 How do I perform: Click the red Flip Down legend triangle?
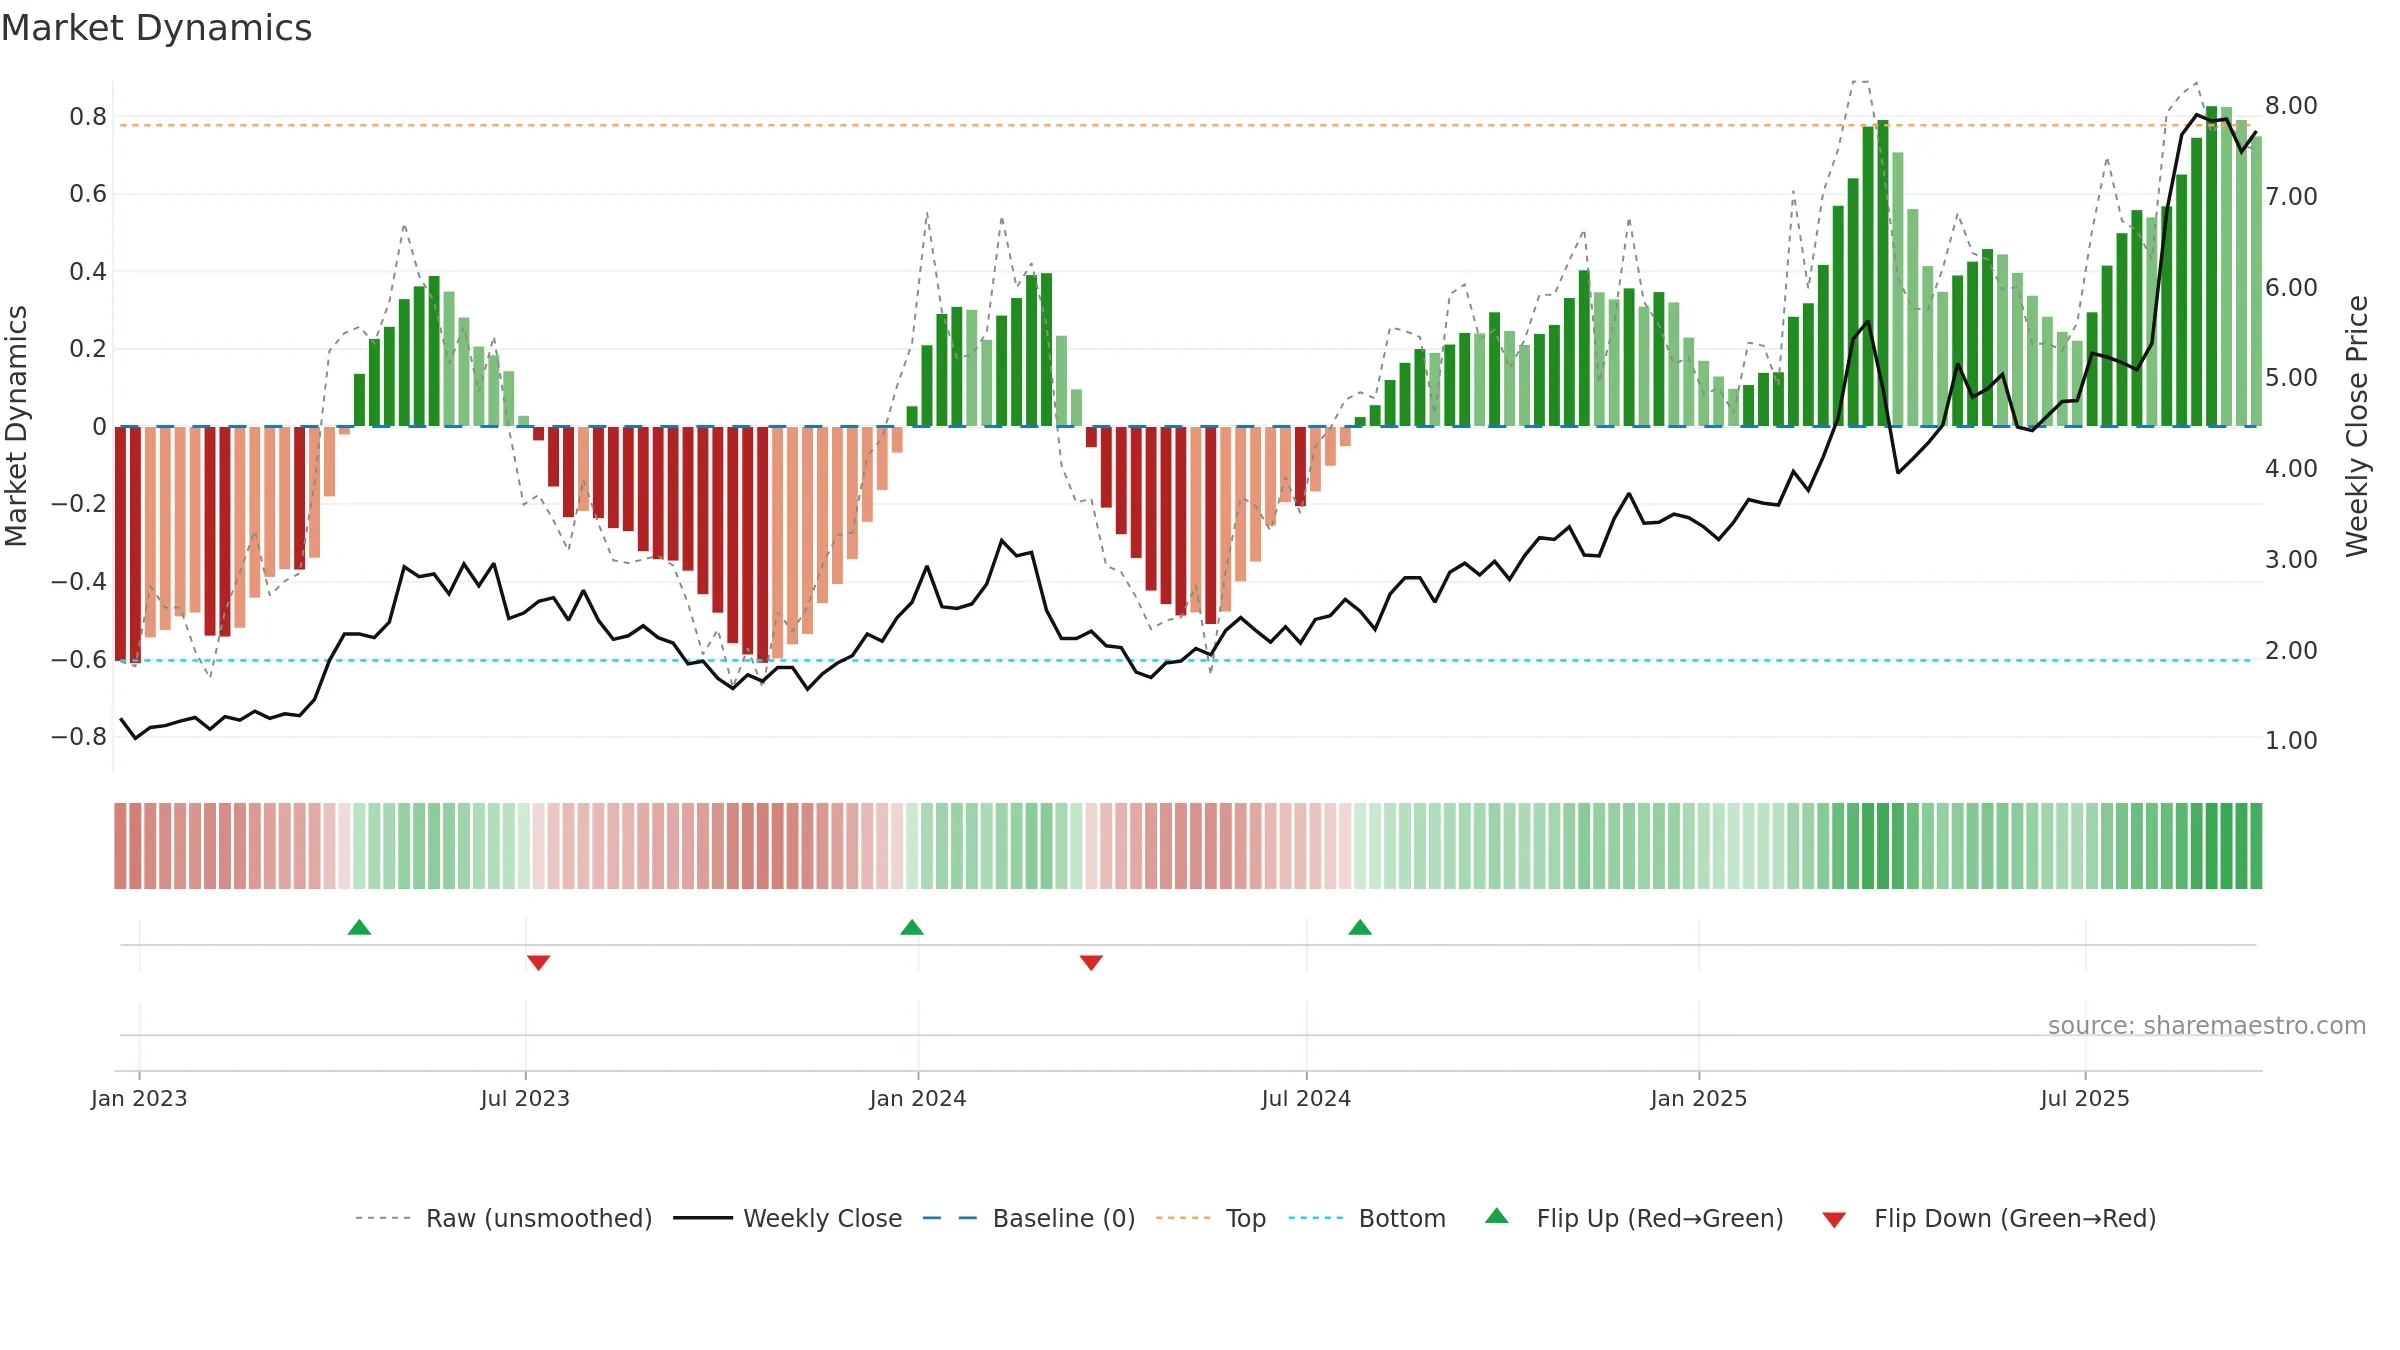[x=1834, y=1220]
